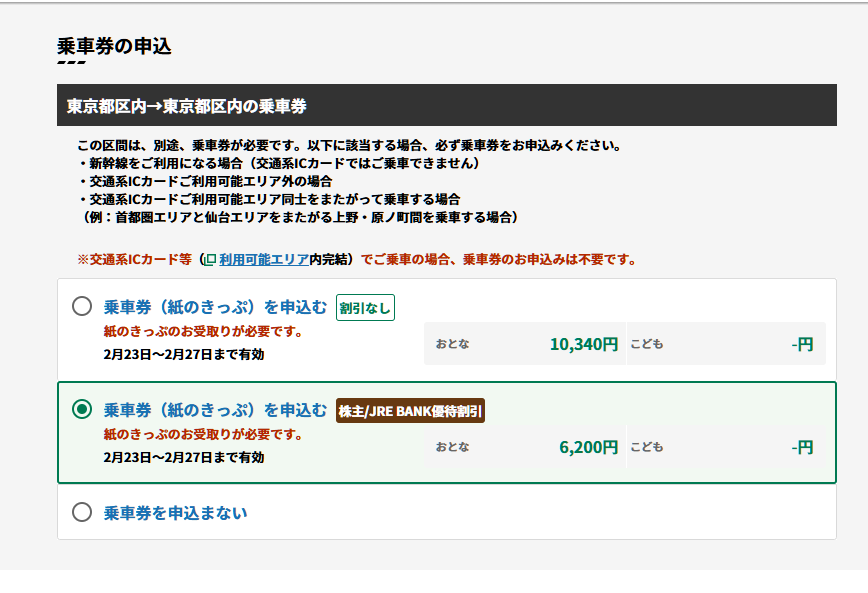Click the 乗車券を申込まない label

[x=175, y=513]
